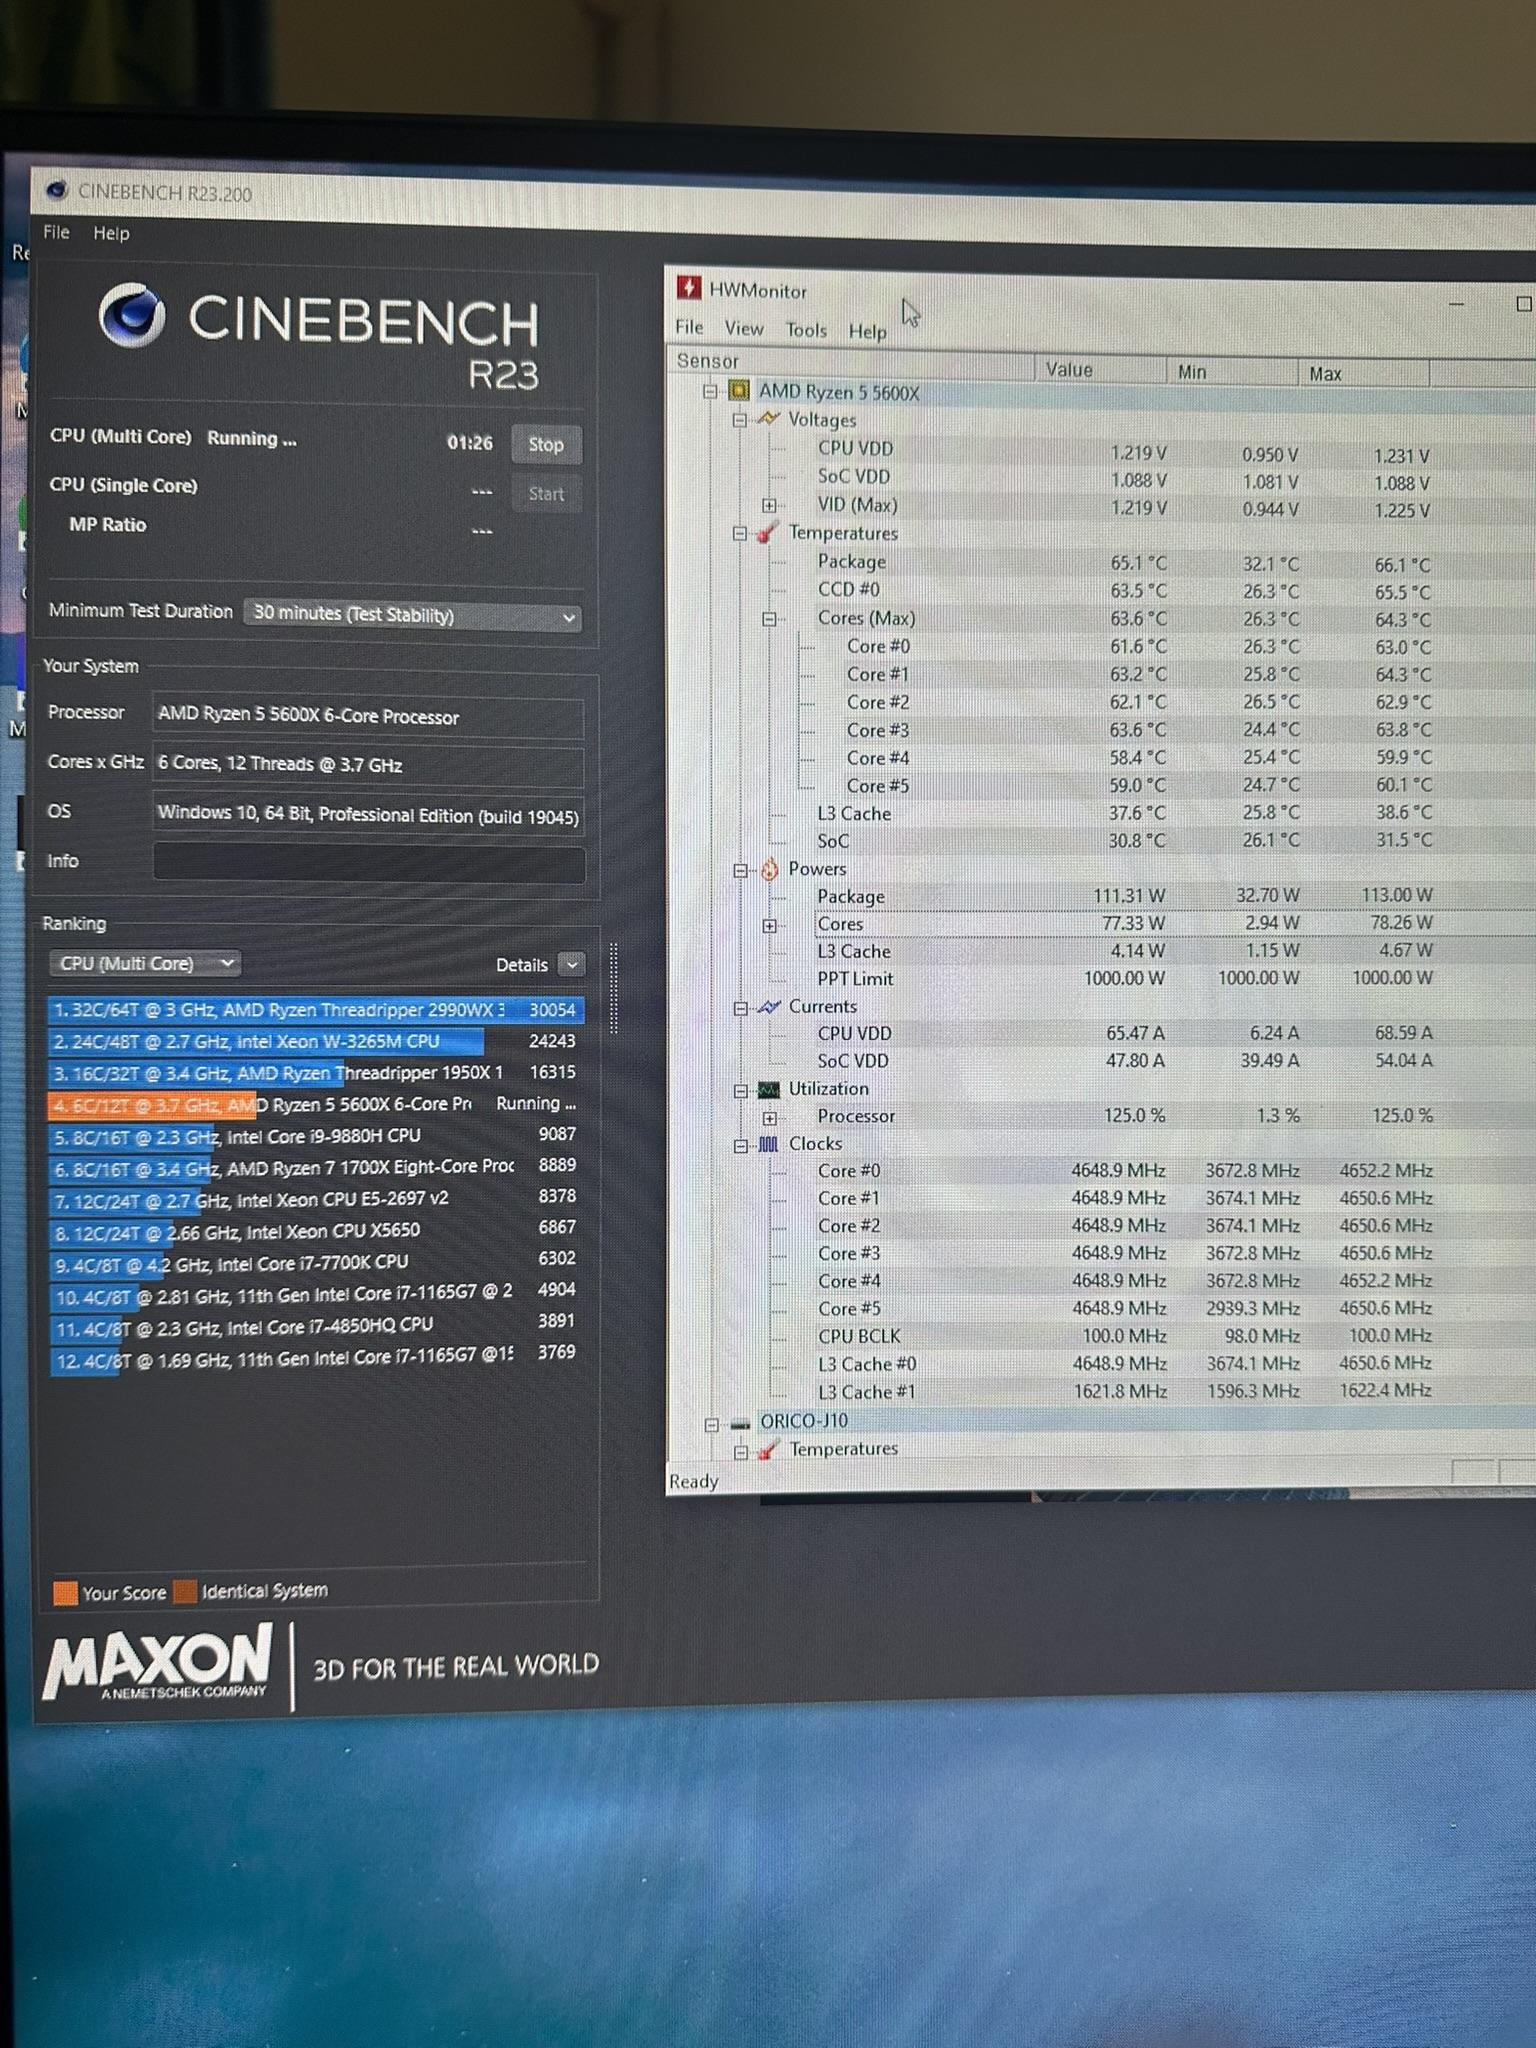Select the Ryzen 7 1700X ranking row

coord(315,1166)
